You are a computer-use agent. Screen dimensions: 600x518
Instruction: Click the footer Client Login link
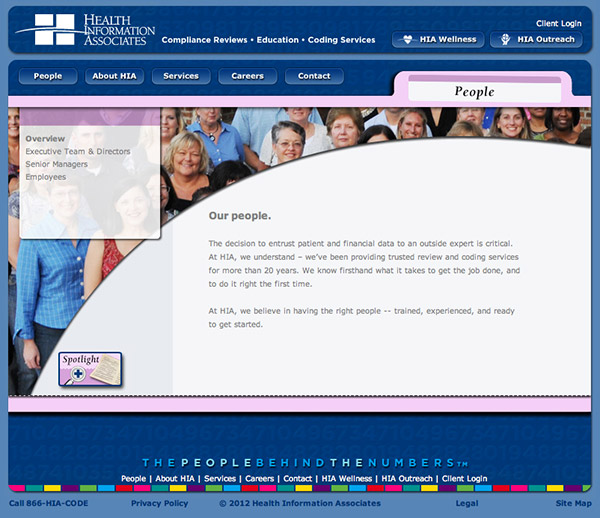click(465, 479)
